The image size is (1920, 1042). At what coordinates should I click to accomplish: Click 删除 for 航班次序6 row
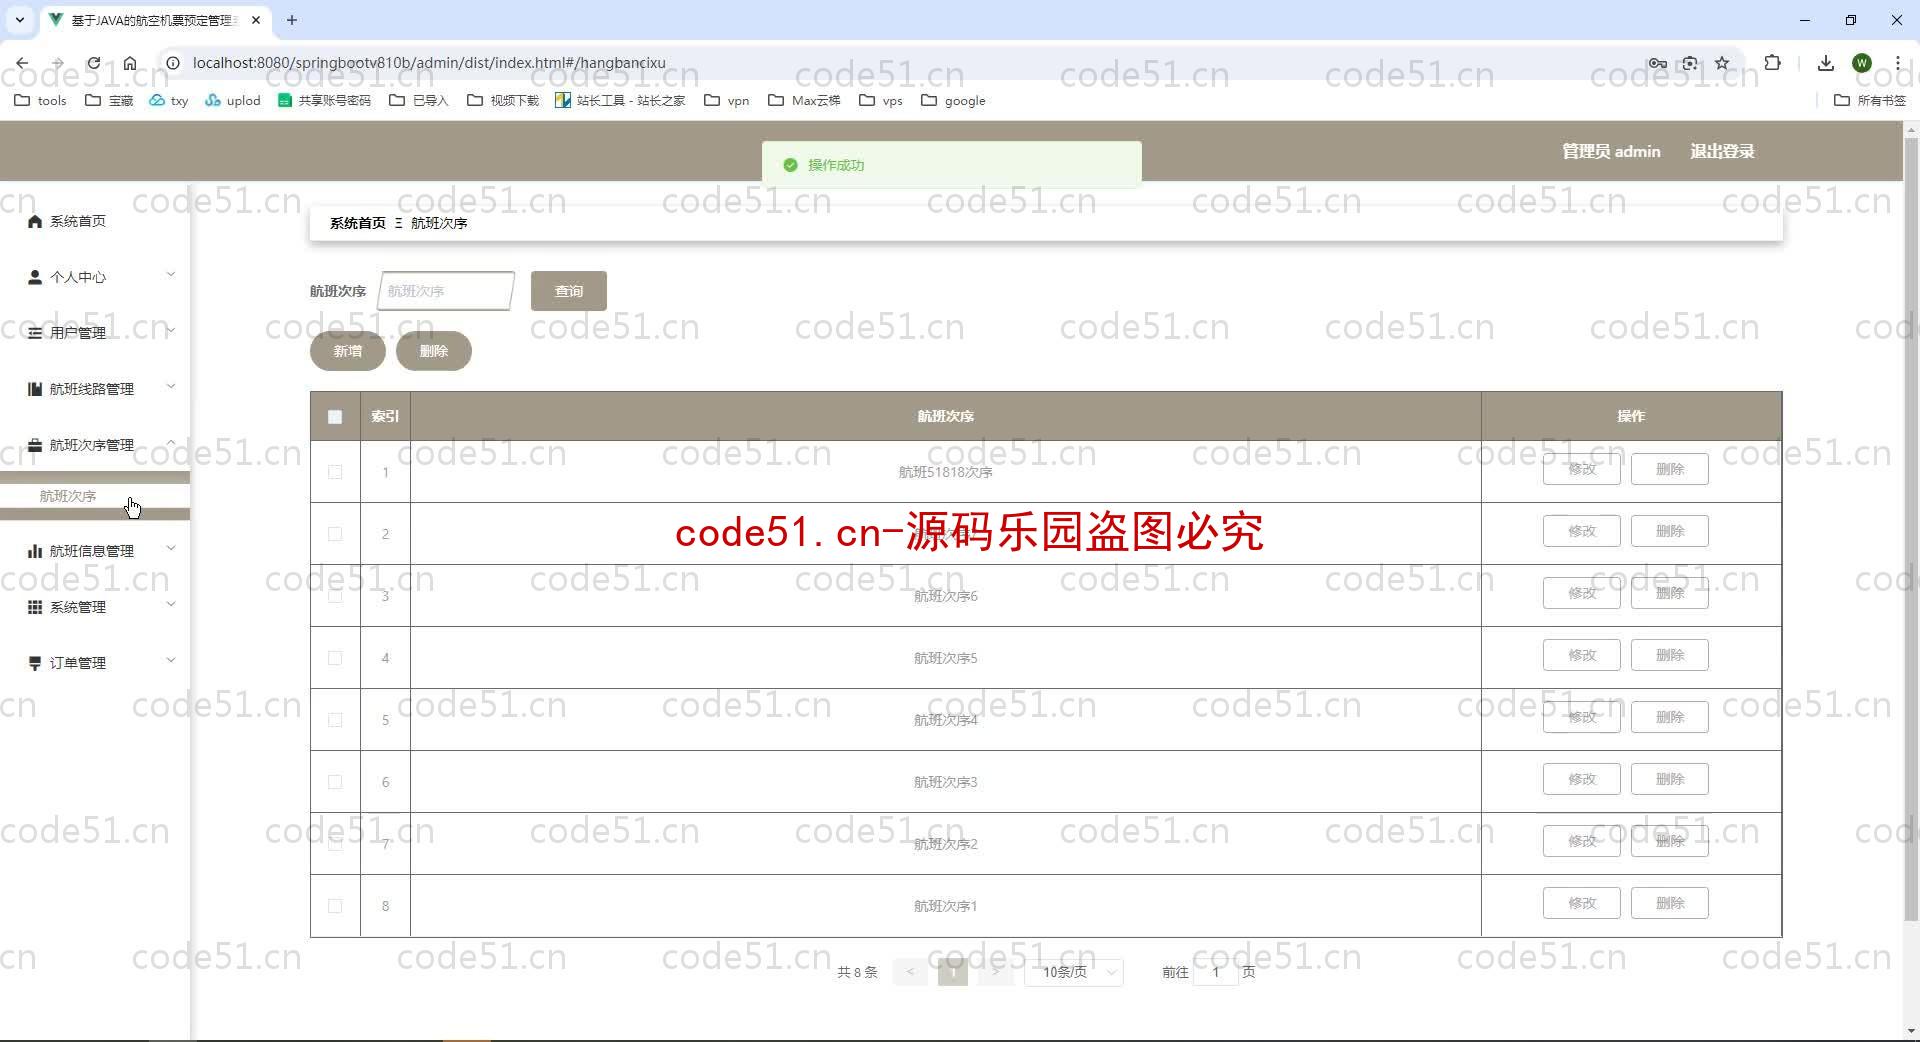point(1670,593)
